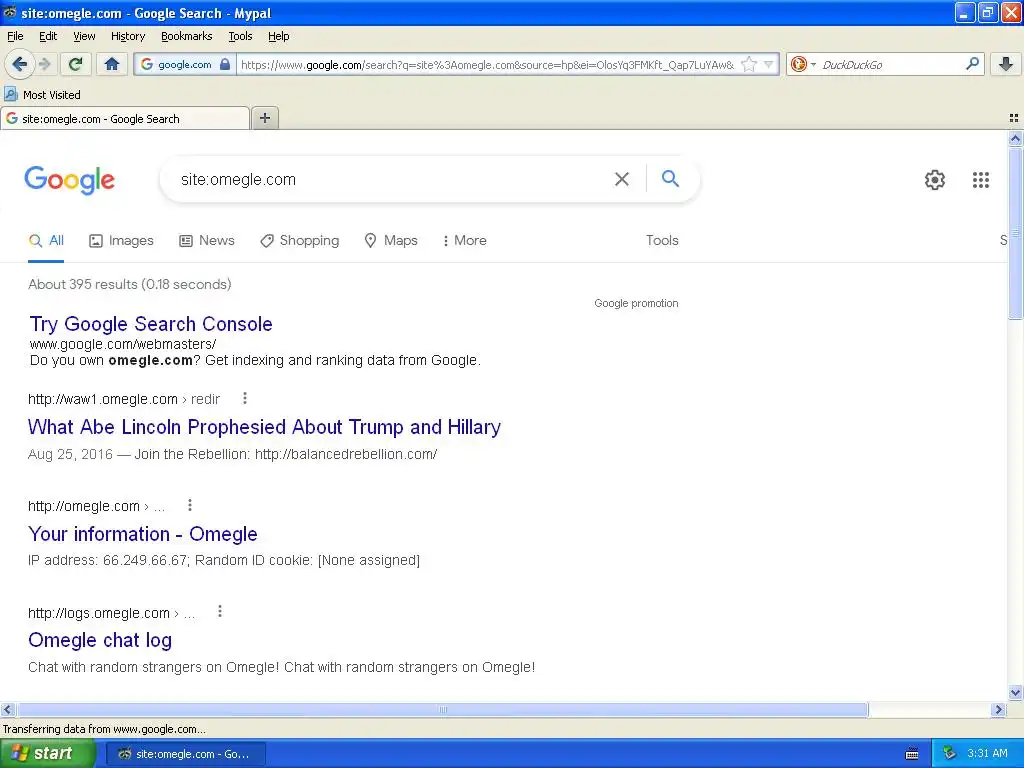The width and height of the screenshot is (1024, 768).
Task: Open the Google apps grid
Action: [x=980, y=180]
